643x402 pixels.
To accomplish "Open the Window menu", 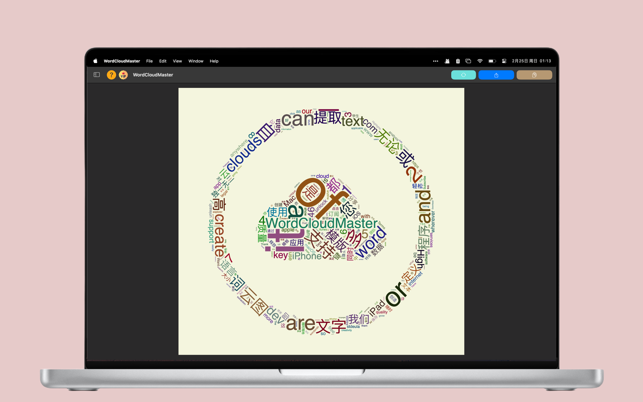I will coord(196,61).
